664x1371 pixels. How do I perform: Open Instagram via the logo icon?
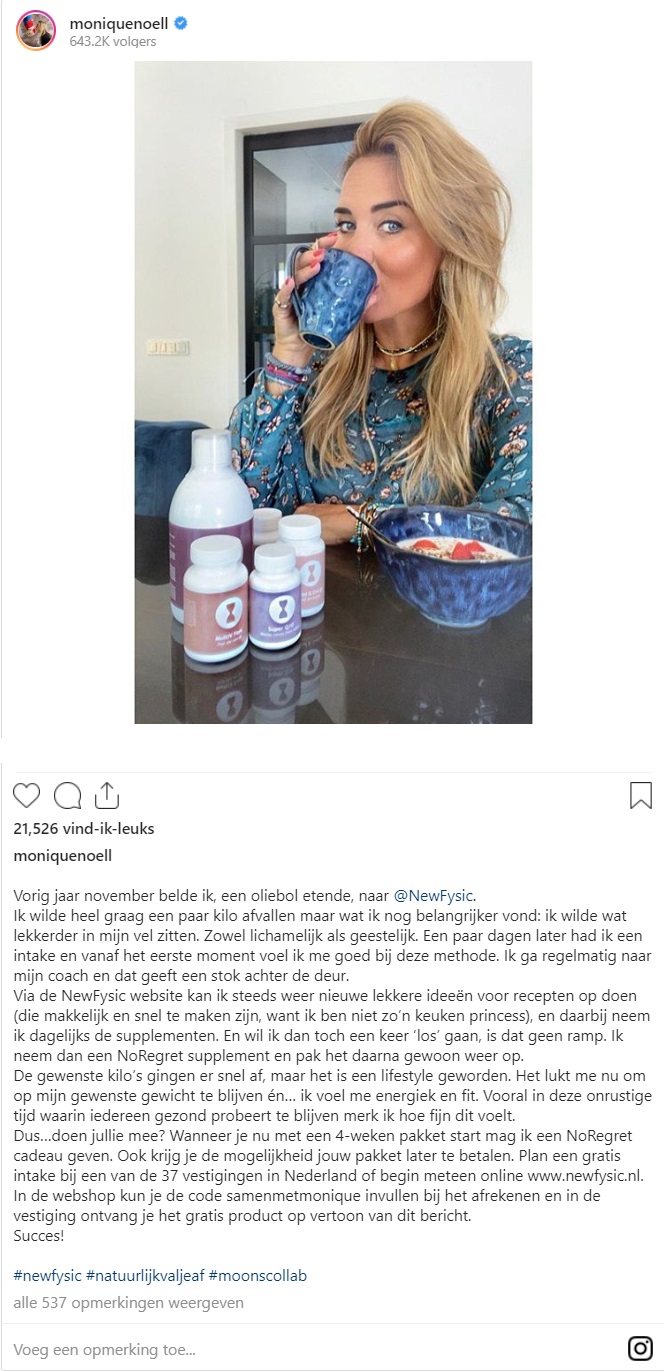(640, 1348)
